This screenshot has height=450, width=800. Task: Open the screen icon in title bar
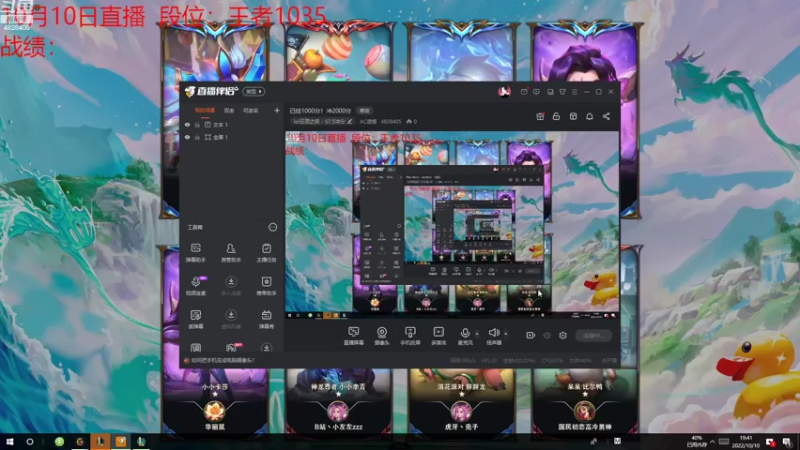point(550,92)
